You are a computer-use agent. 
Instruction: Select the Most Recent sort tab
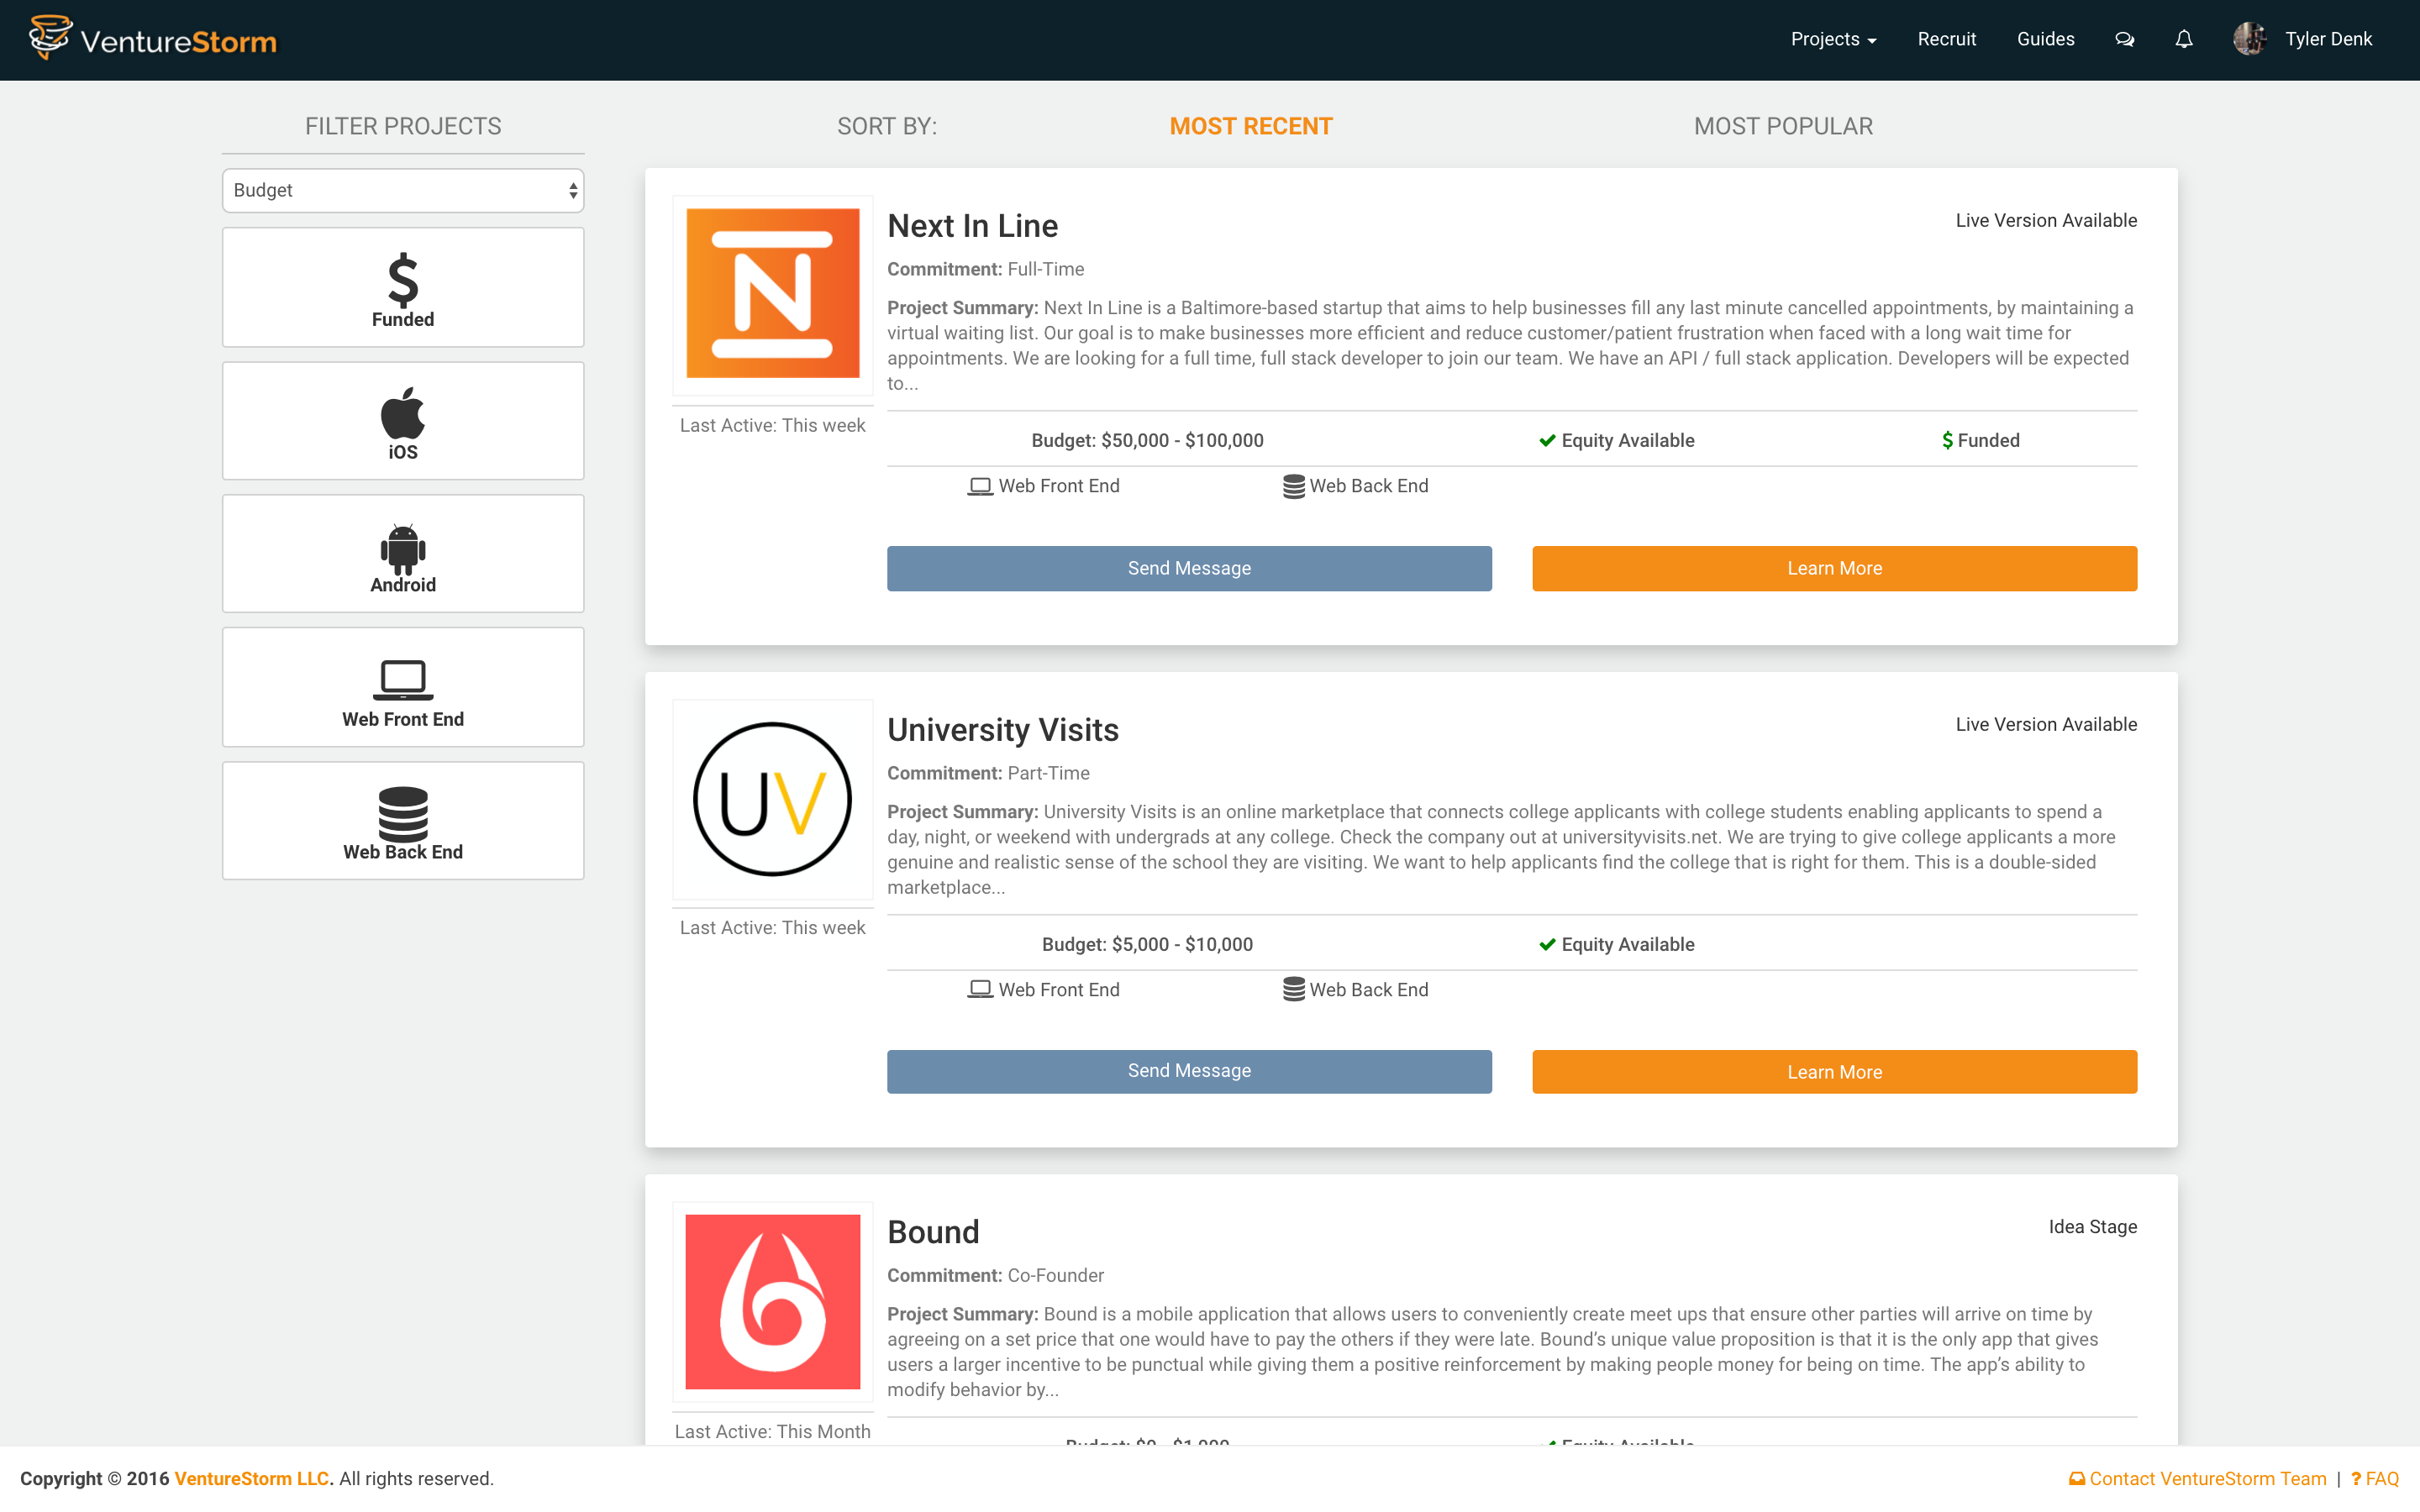[x=1250, y=126]
